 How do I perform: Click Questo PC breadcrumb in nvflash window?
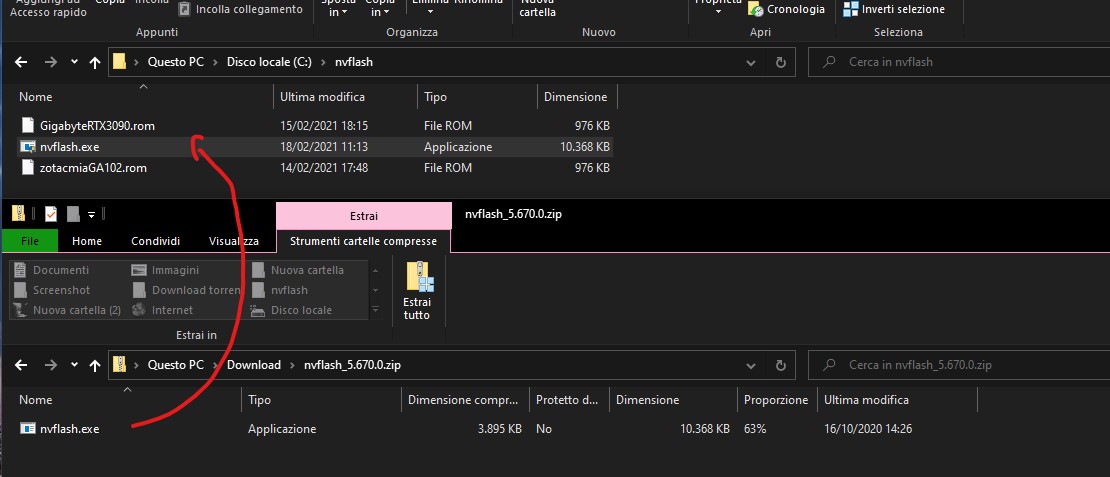(x=176, y=62)
